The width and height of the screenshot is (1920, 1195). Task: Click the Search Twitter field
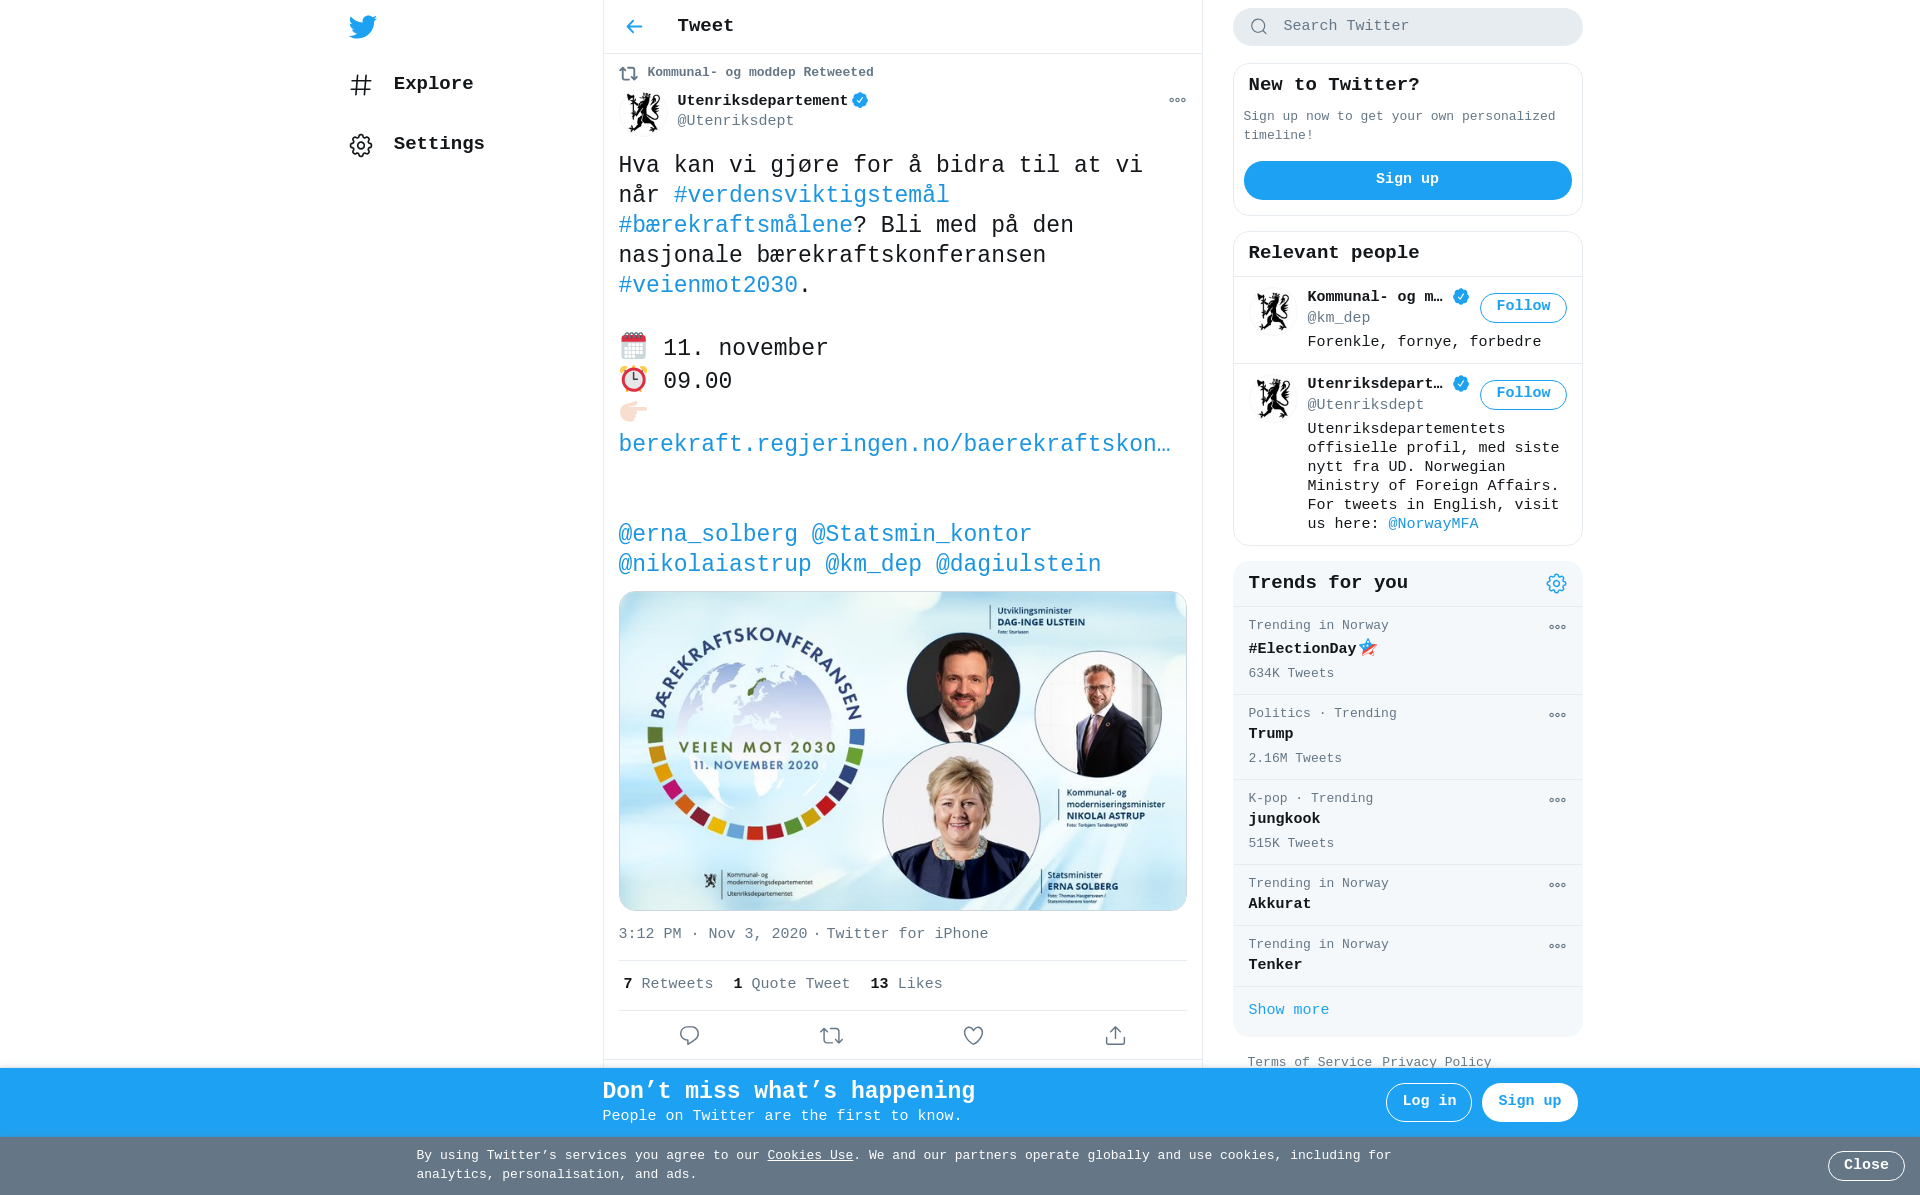1407,27
